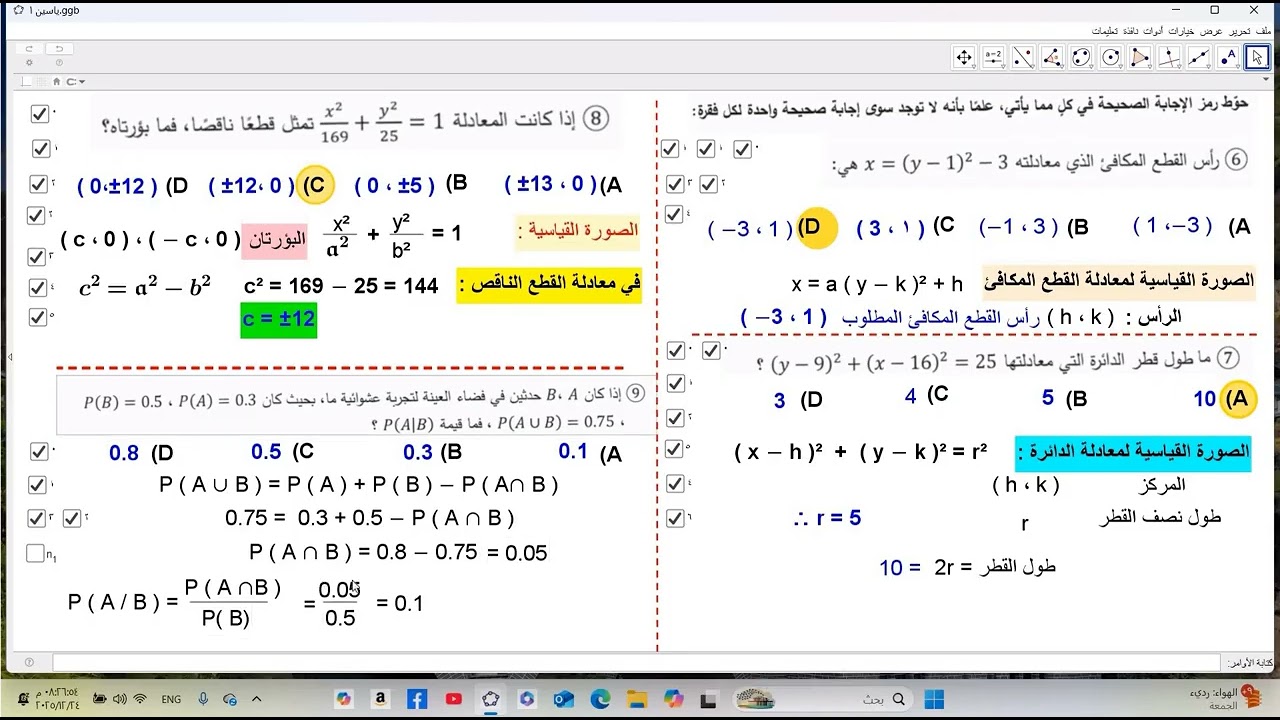Uncheck checkbox beside P(A∪B)=P(A)+P(B)−P(A∩B)
Viewport: 1280px width, 720px height.
point(38,485)
